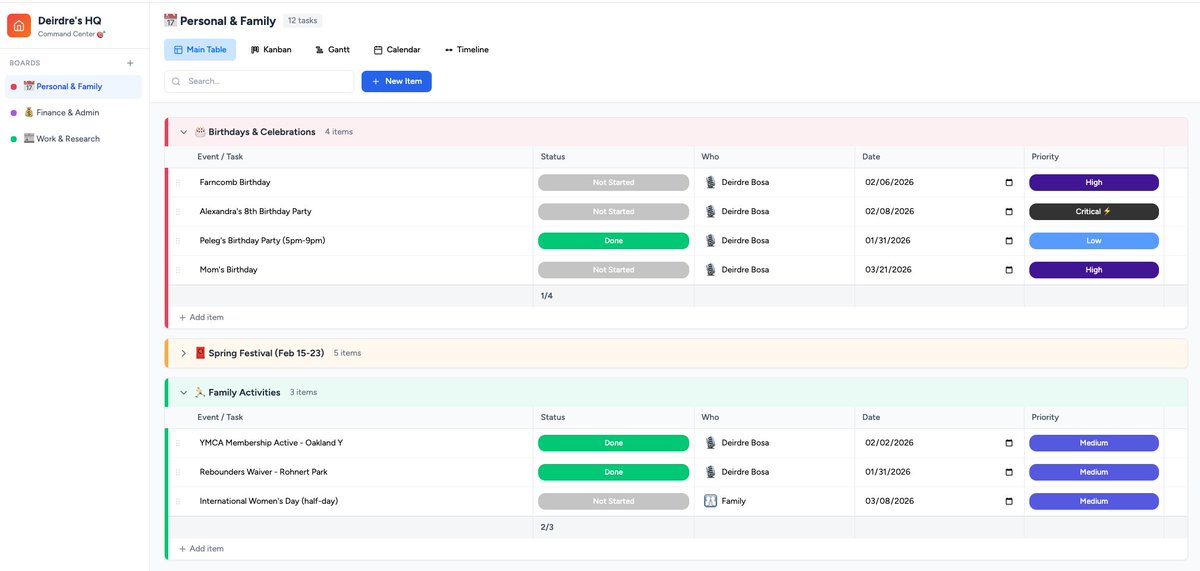Click 'Rebounders Waiver - Rohnert Park' task name
The width and height of the screenshot is (1200, 571).
coord(264,472)
